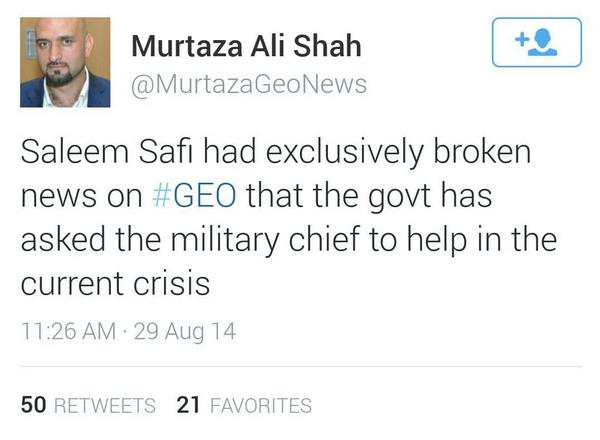Click the Murtaza Ali Shah display name
This screenshot has height=440, width=600.
click(x=246, y=47)
